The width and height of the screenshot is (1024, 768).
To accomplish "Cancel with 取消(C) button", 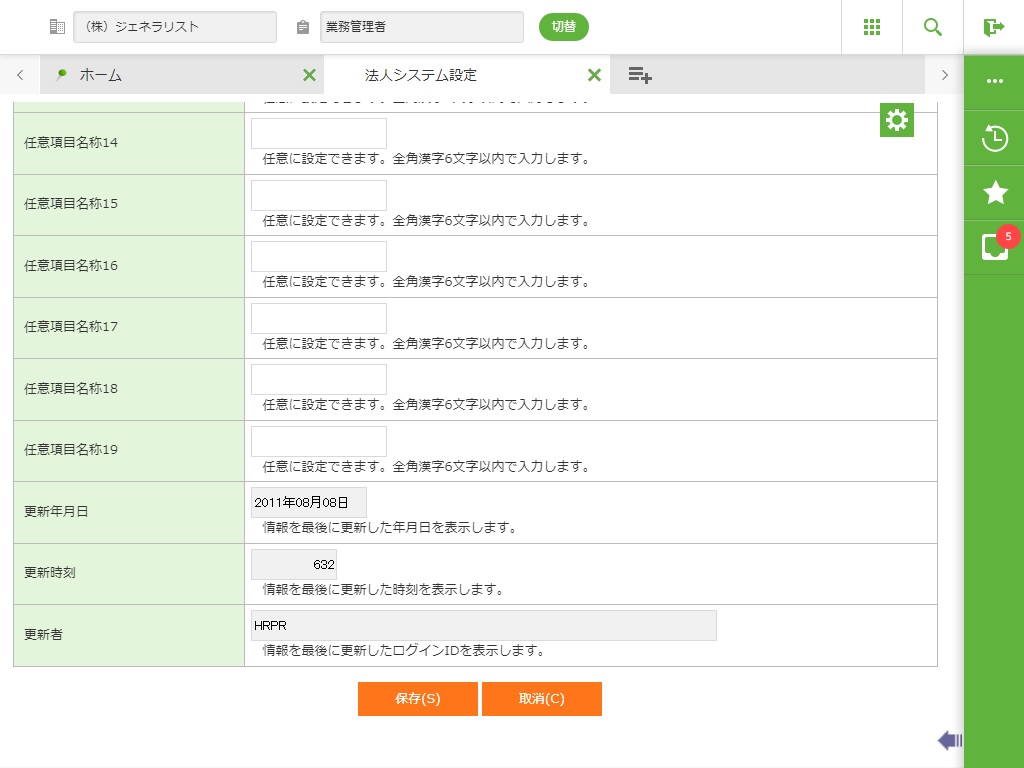I will point(542,699).
